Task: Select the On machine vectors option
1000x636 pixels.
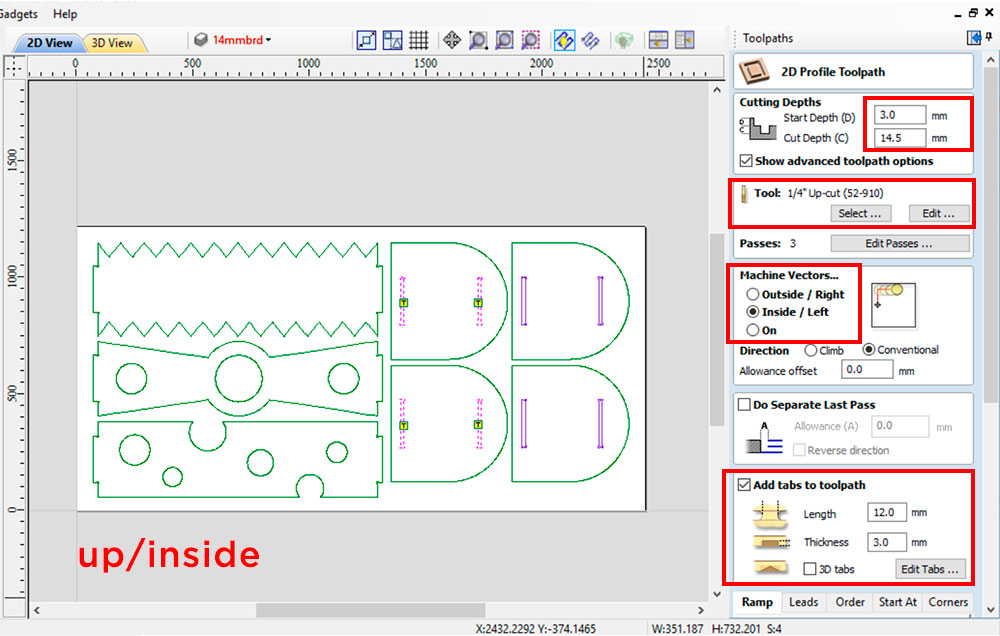Action: click(753, 330)
